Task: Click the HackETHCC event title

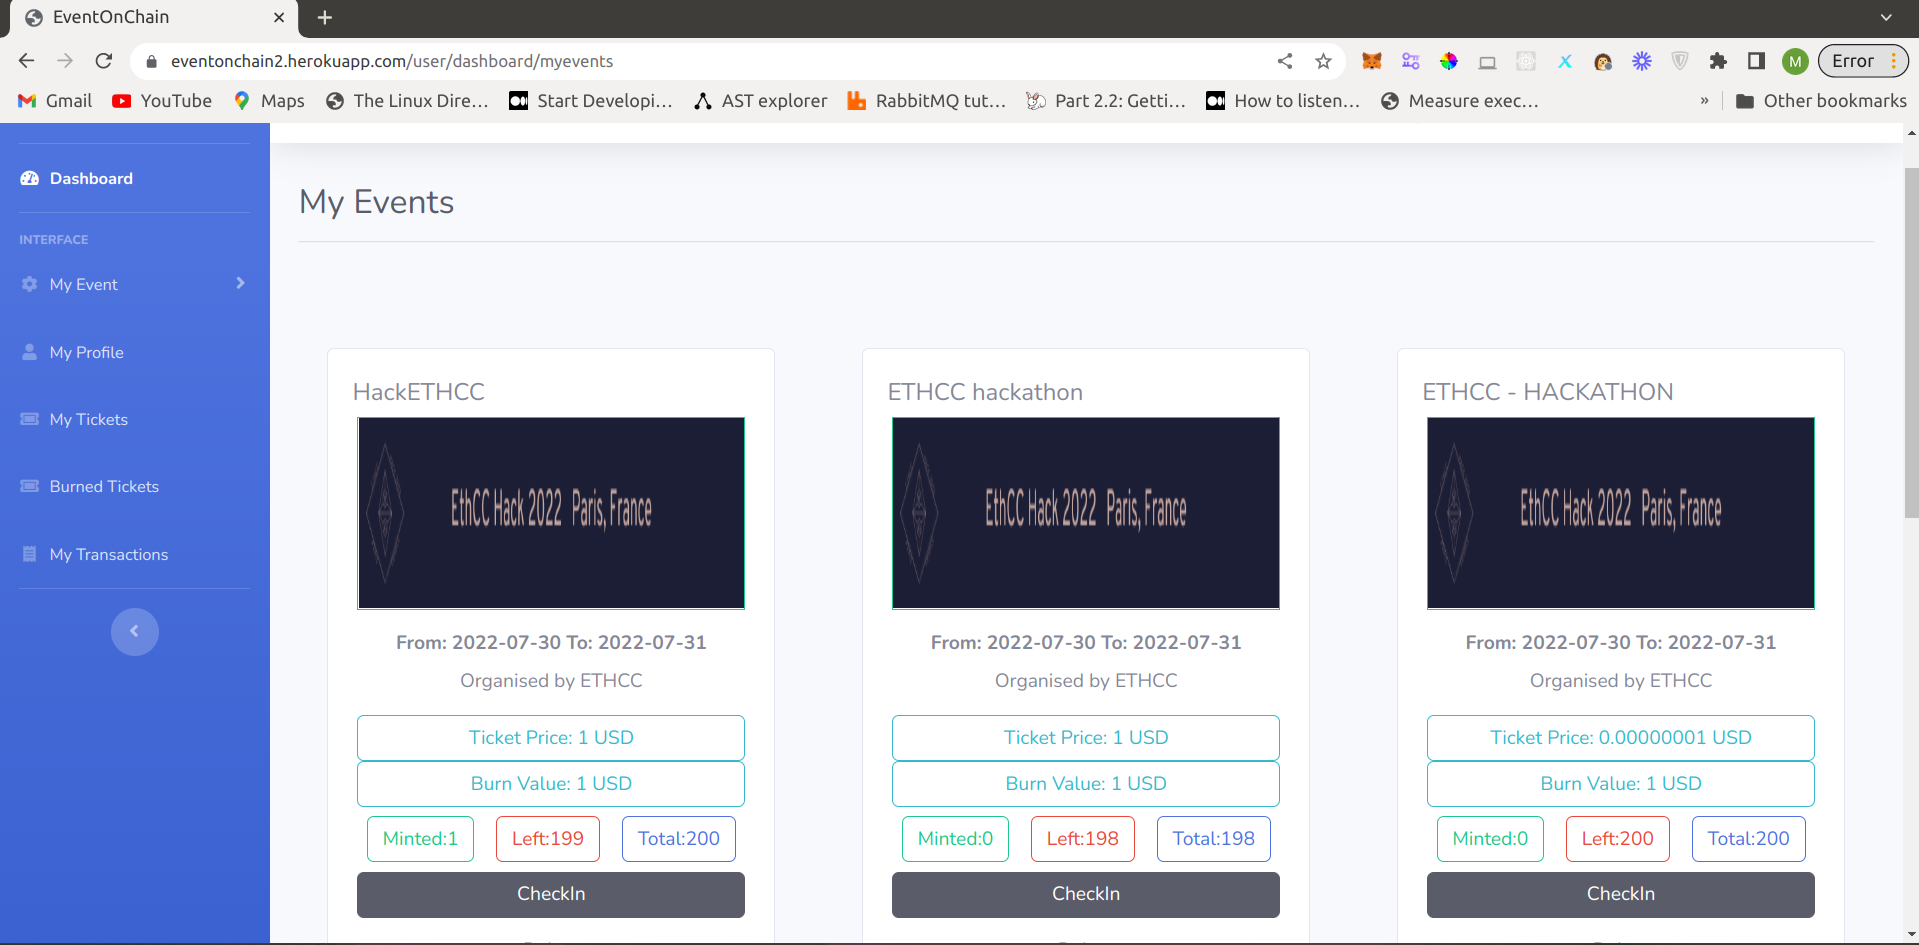Action: click(x=419, y=392)
